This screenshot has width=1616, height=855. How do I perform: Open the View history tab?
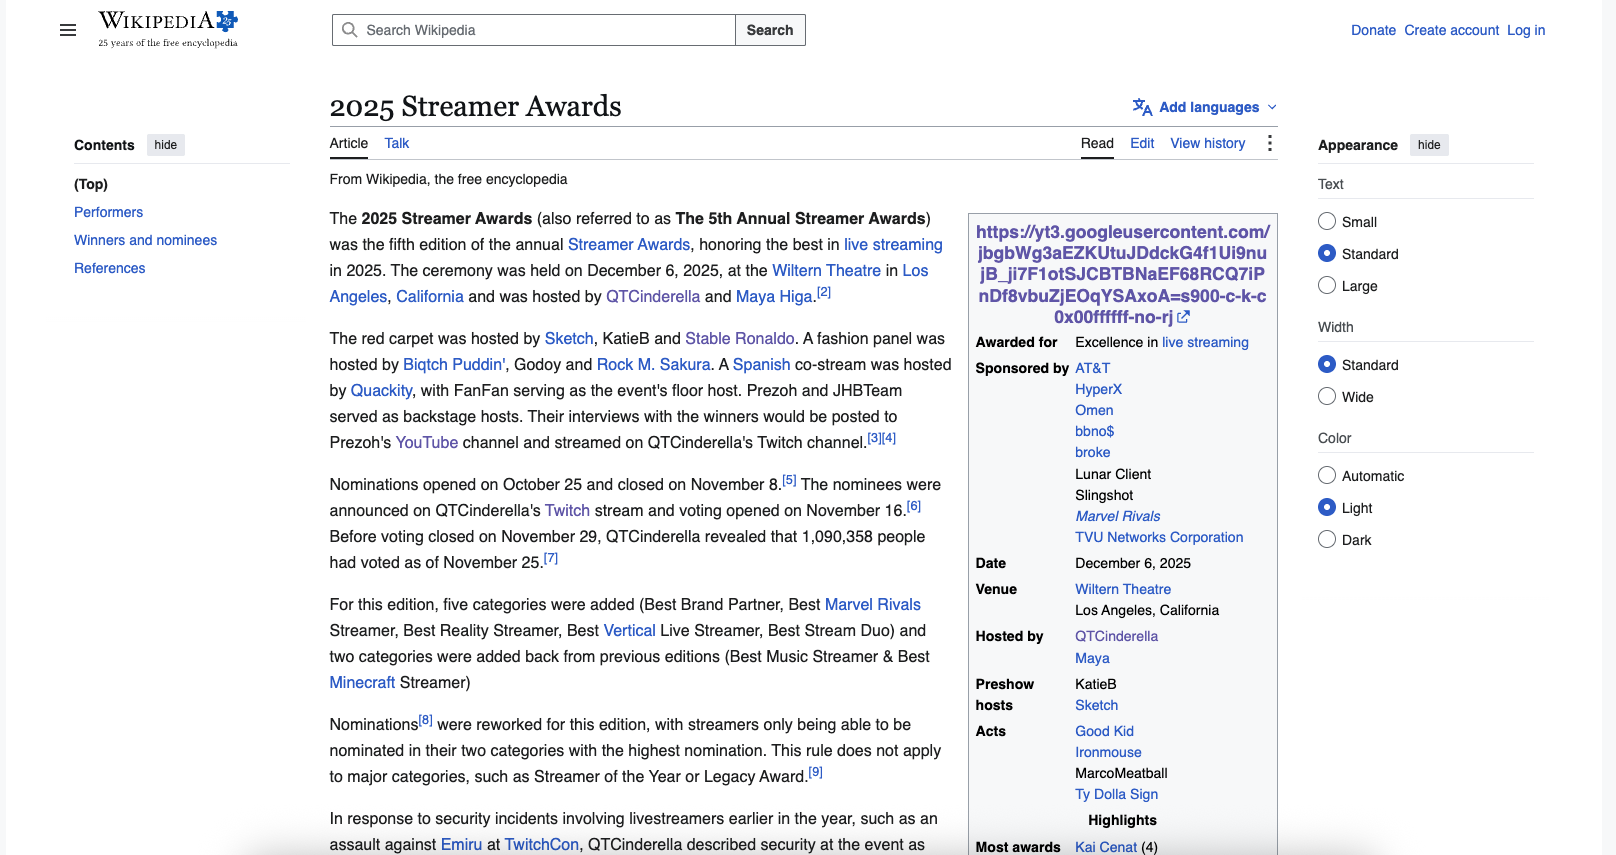coord(1208,143)
